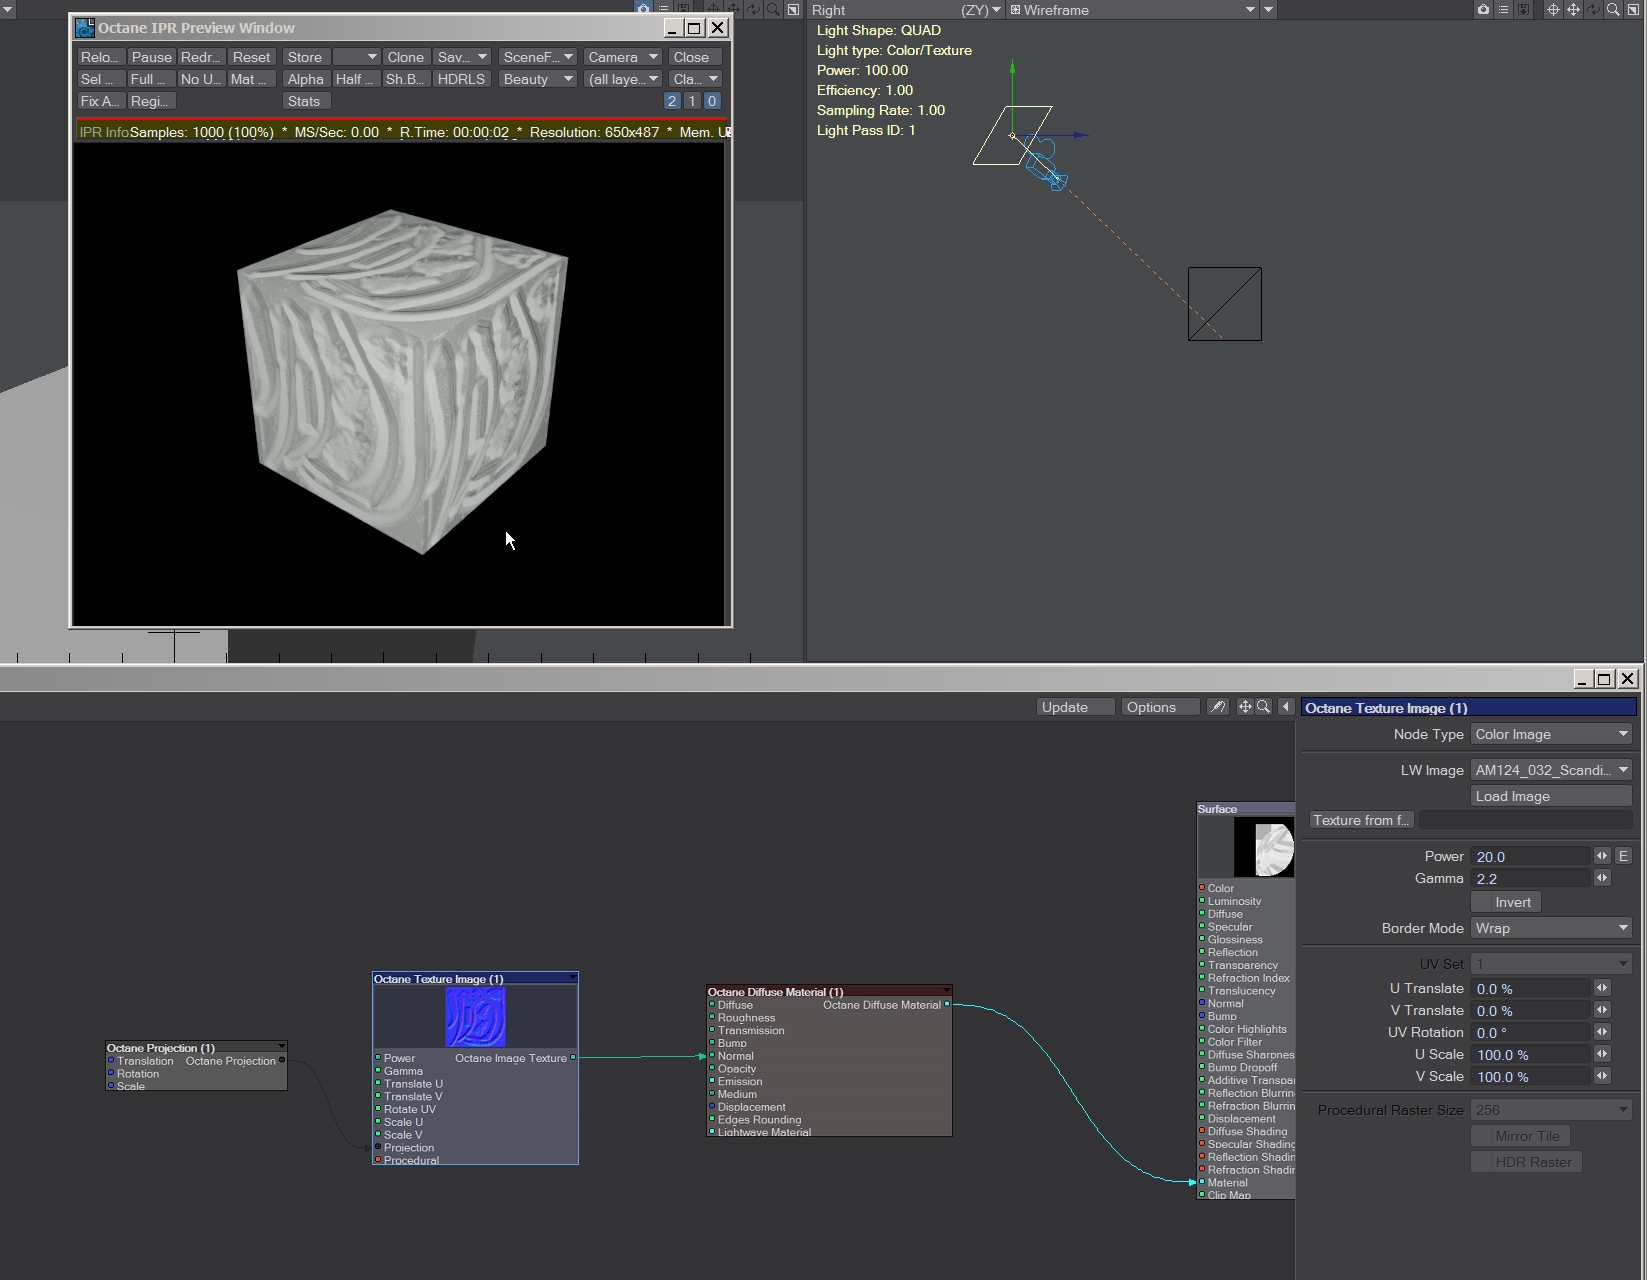Click the Power value stepper arrows
The image size is (1647, 1280).
click(1602, 856)
